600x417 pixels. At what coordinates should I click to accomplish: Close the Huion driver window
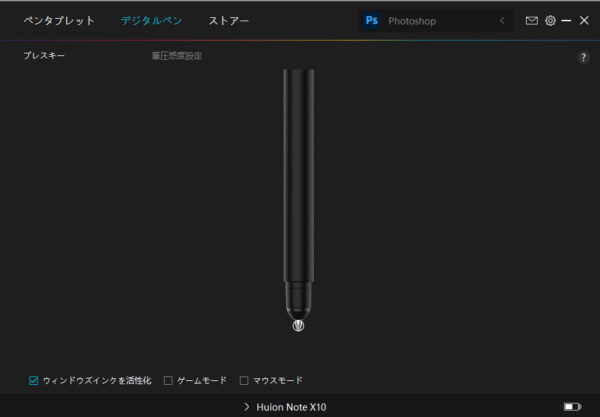pos(584,21)
